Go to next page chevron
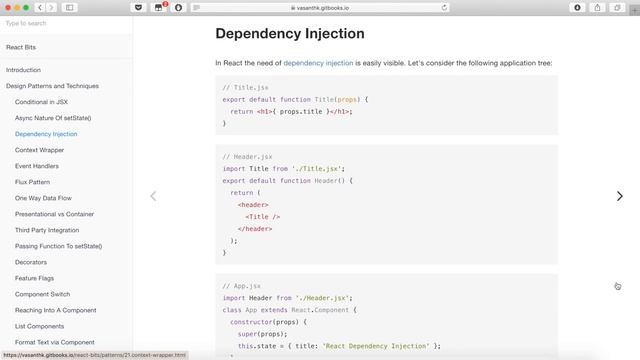The width and height of the screenshot is (640, 360). click(x=620, y=196)
